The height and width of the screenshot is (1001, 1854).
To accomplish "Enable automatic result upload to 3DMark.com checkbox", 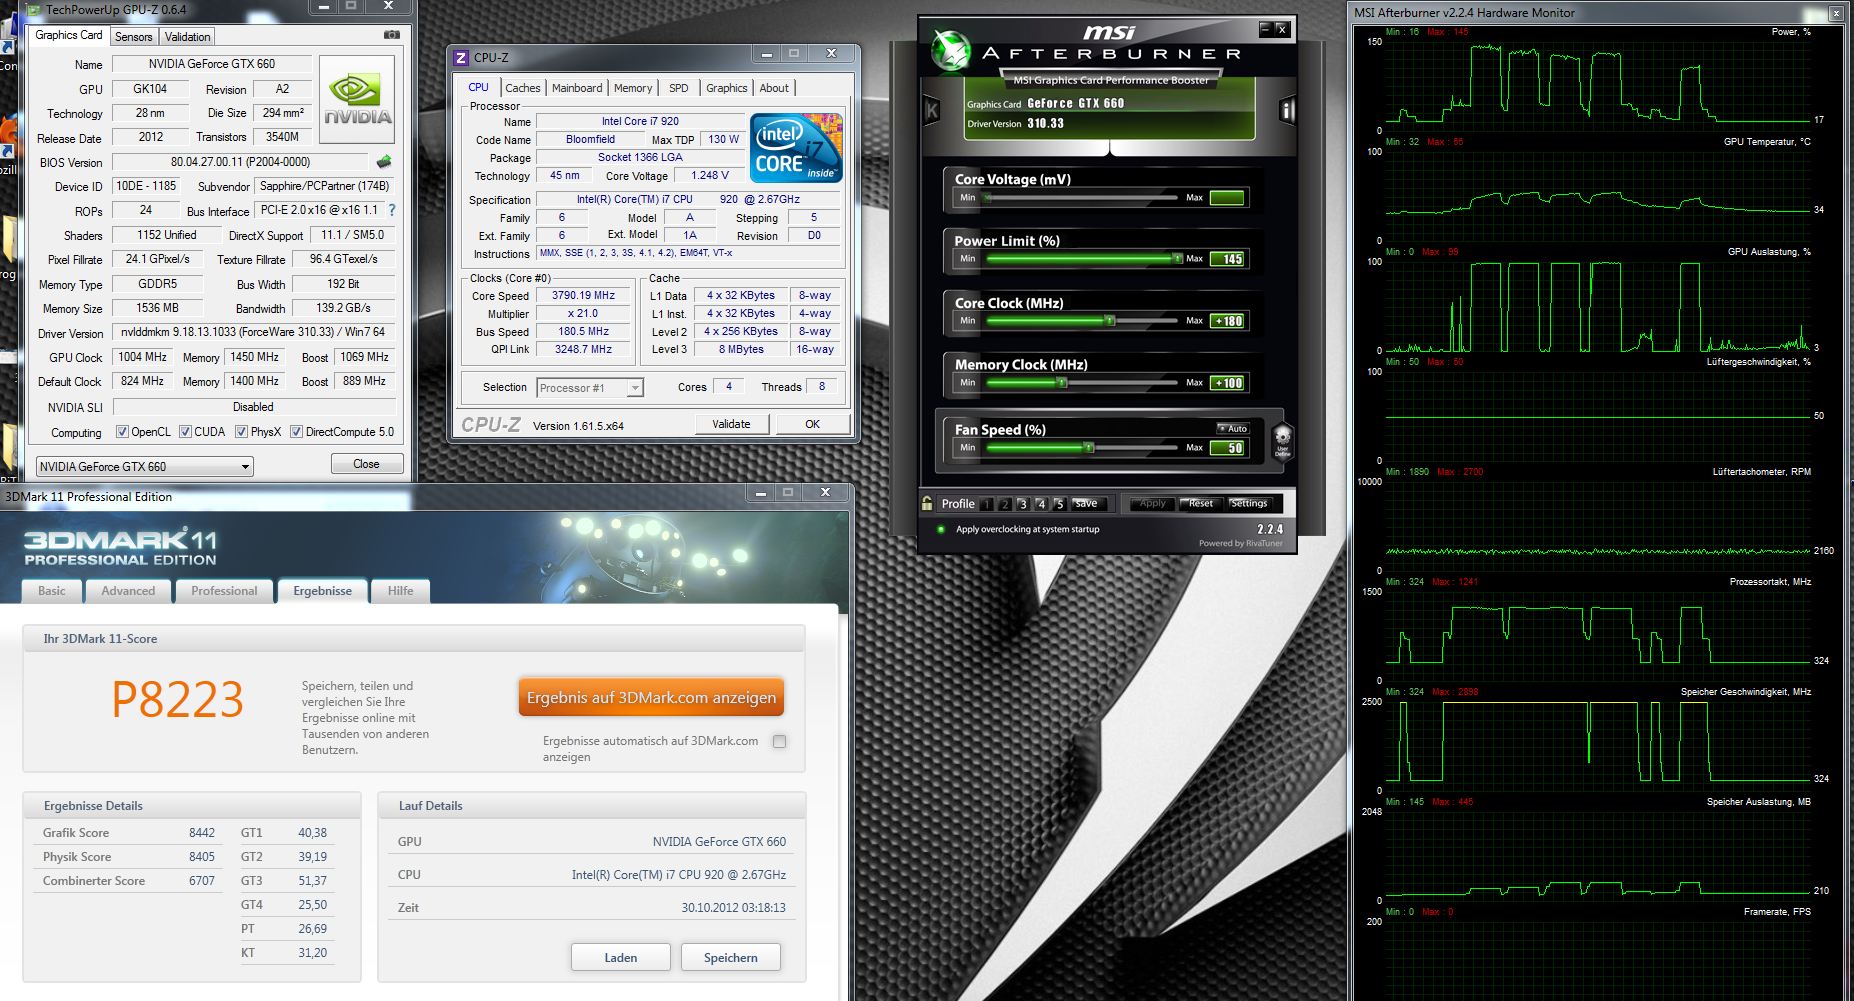I will [x=780, y=741].
